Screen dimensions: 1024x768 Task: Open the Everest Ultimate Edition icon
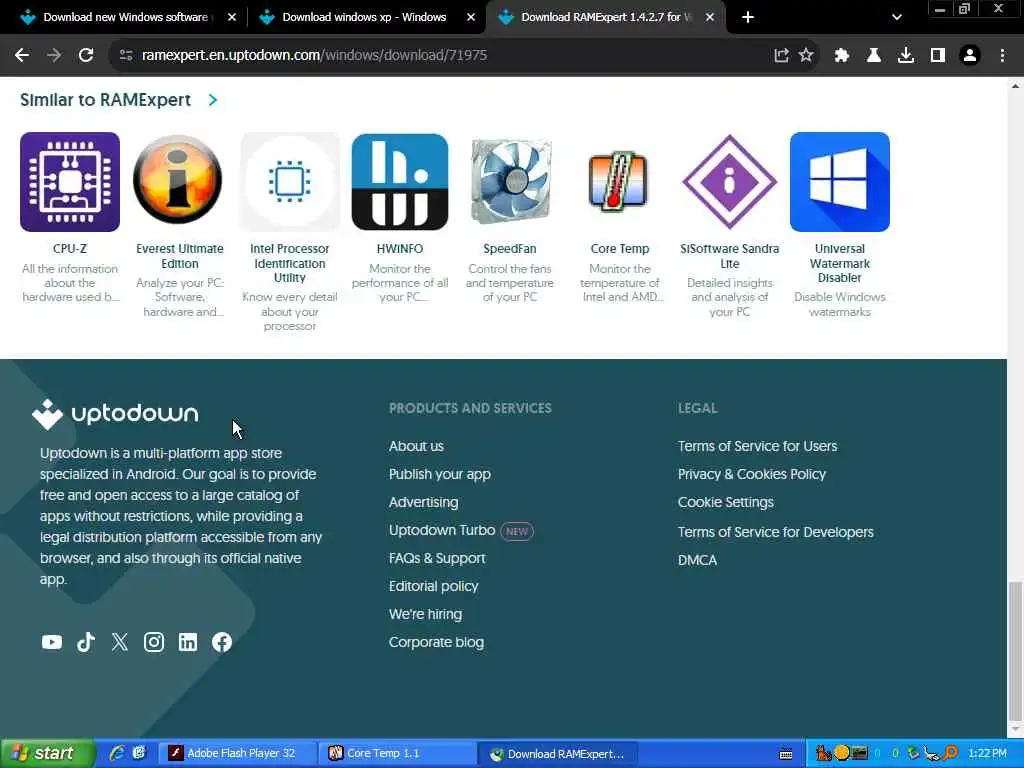[178, 180]
